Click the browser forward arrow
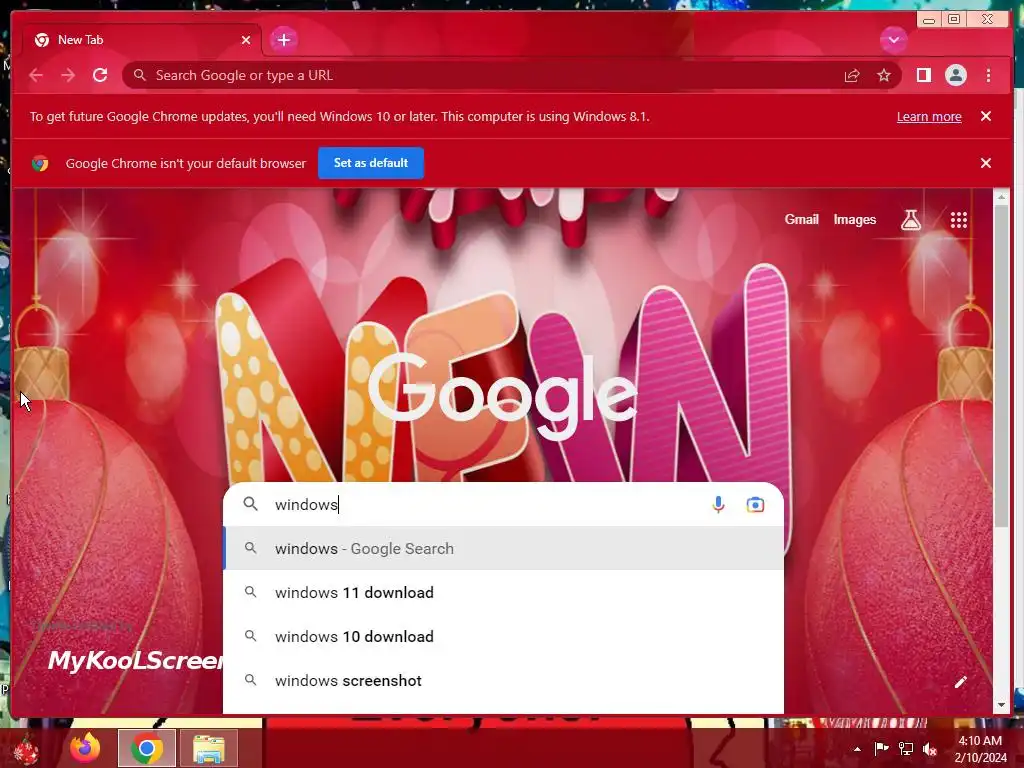 (68, 75)
